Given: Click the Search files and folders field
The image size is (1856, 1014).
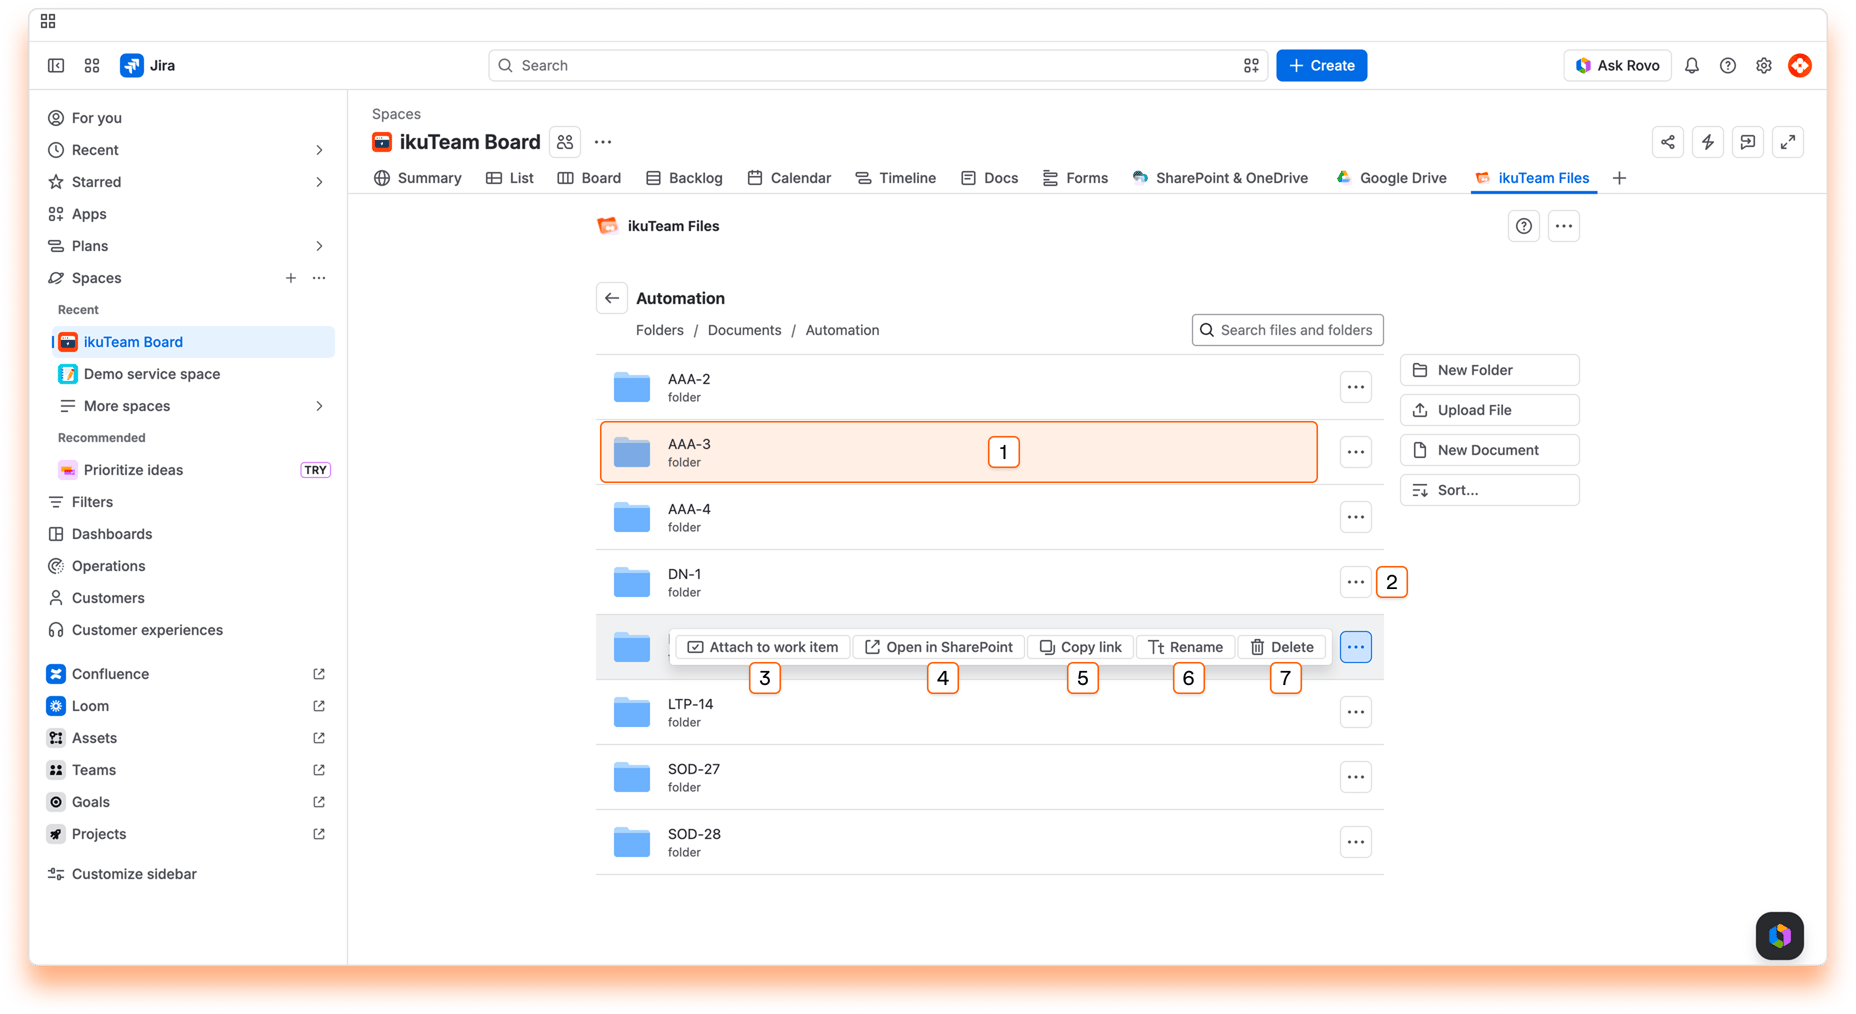Looking at the screenshot, I should [x=1288, y=330].
